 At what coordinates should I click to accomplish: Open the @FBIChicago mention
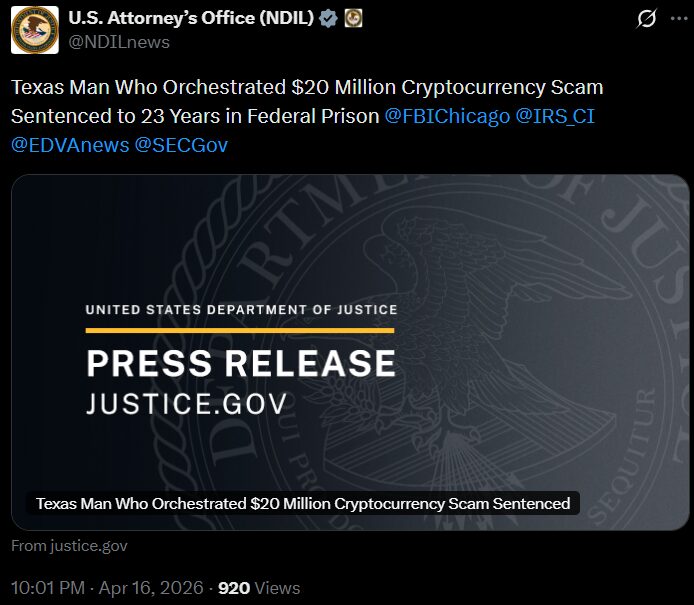click(x=447, y=116)
